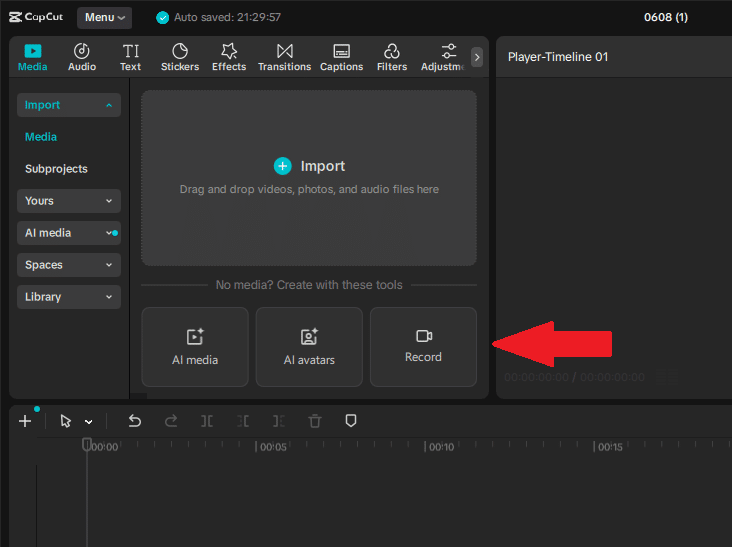Open the Transitions tab
732x547 pixels.
(x=284, y=57)
